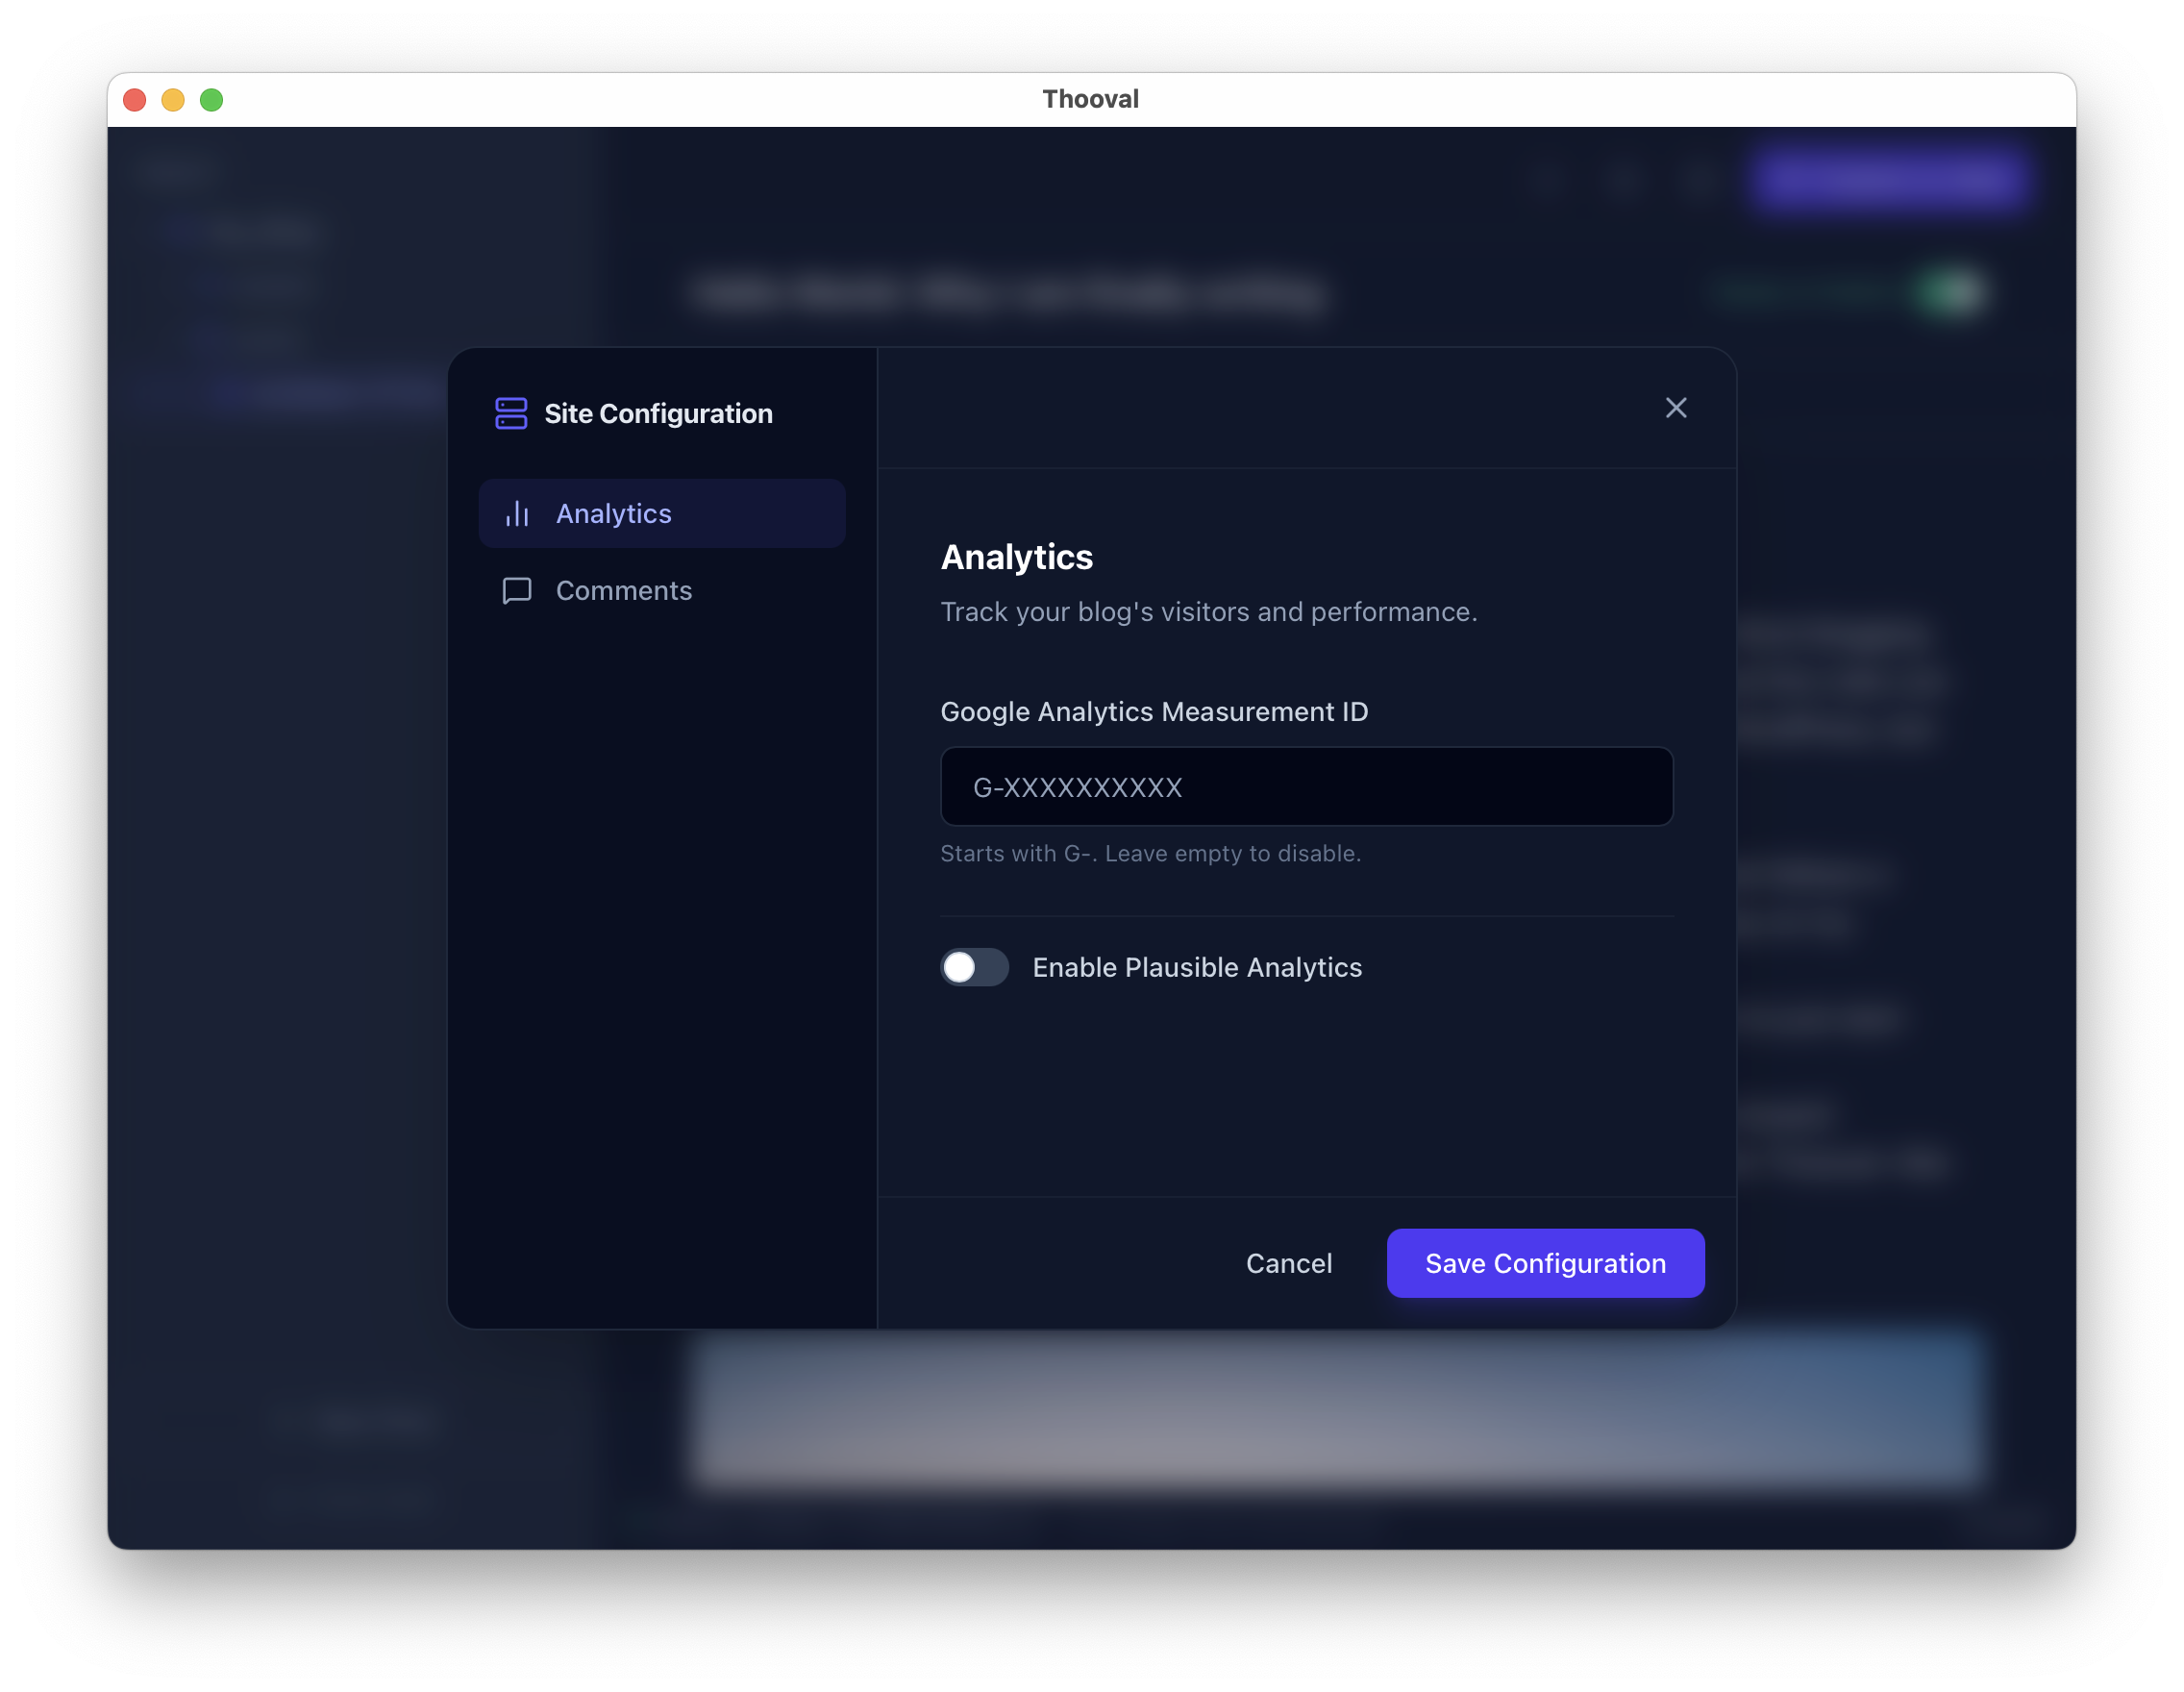Close the dialog with the X icon
The width and height of the screenshot is (2184, 1692).
pyautogui.click(x=1675, y=408)
